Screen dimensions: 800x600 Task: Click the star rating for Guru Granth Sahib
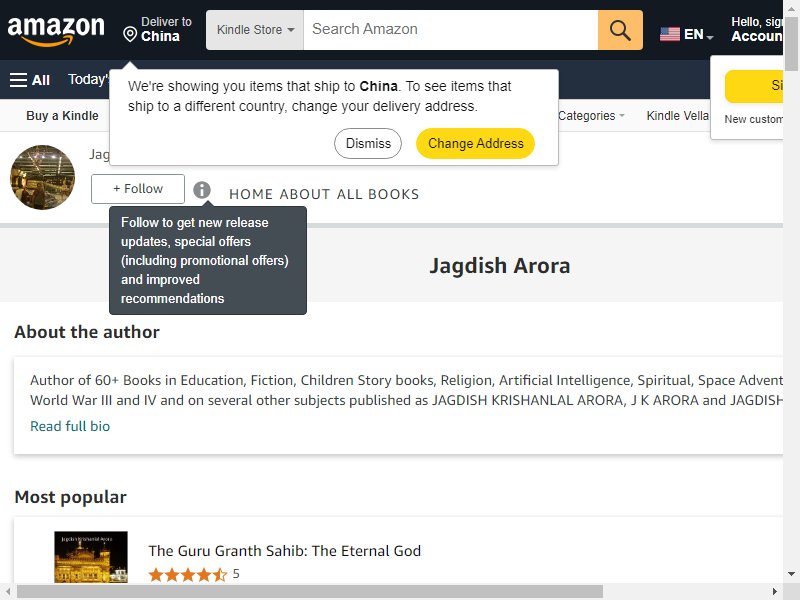coord(187,575)
